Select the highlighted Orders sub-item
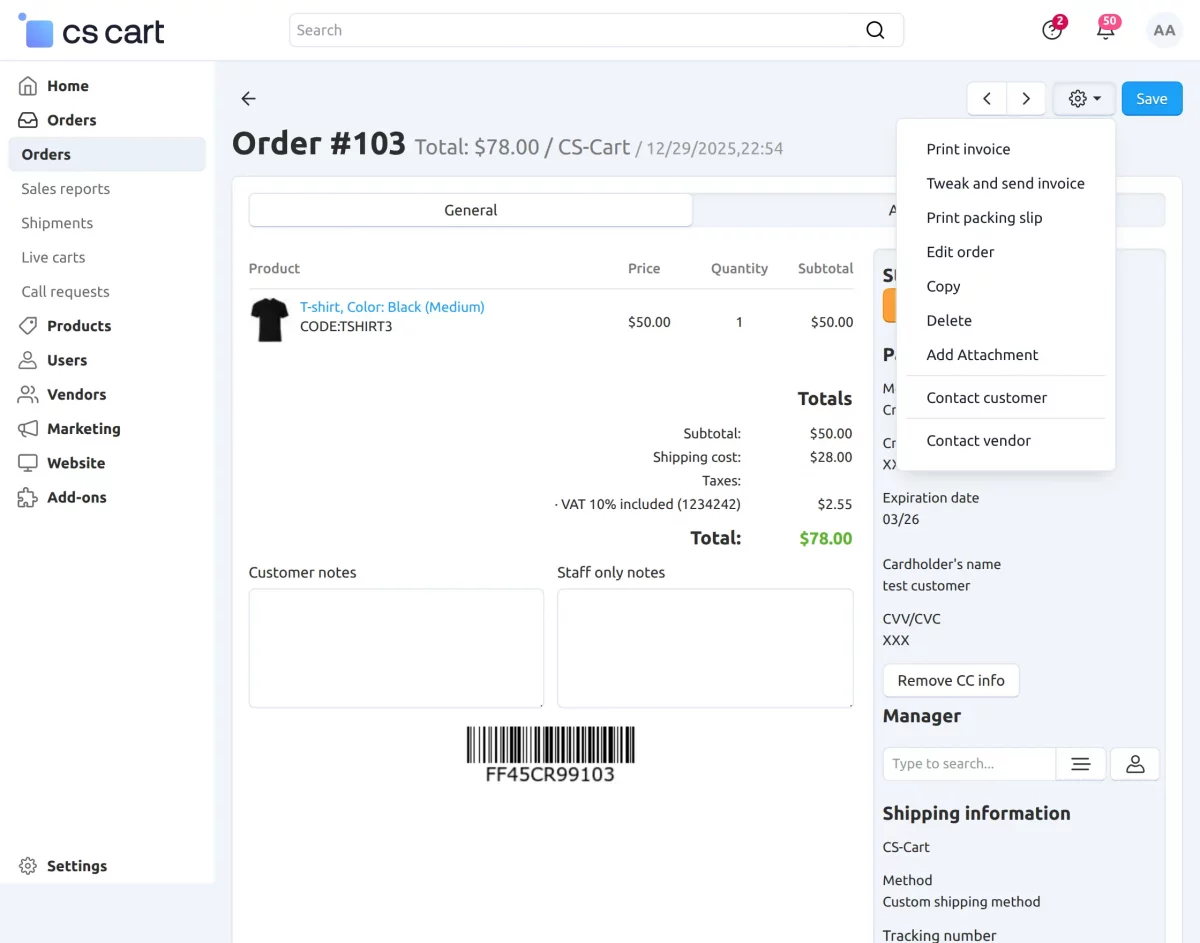 [x=107, y=154]
